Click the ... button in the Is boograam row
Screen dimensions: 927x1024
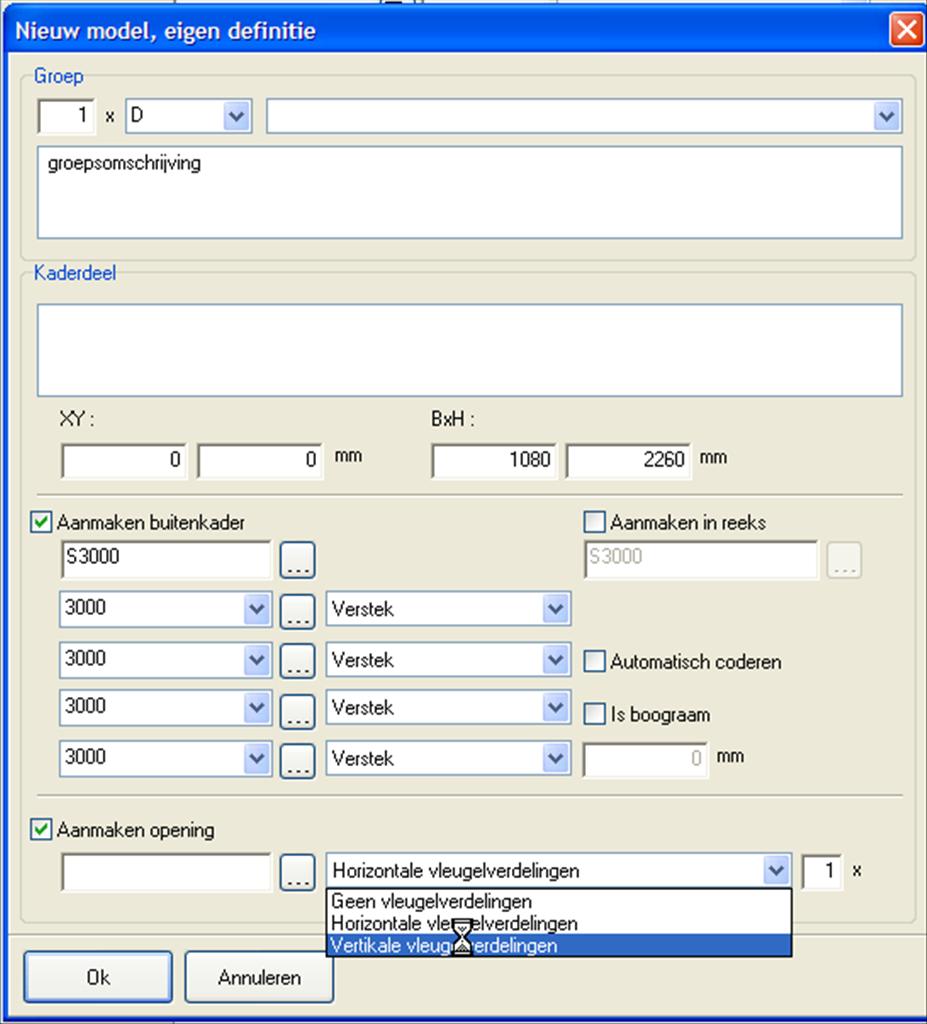coord(297,710)
